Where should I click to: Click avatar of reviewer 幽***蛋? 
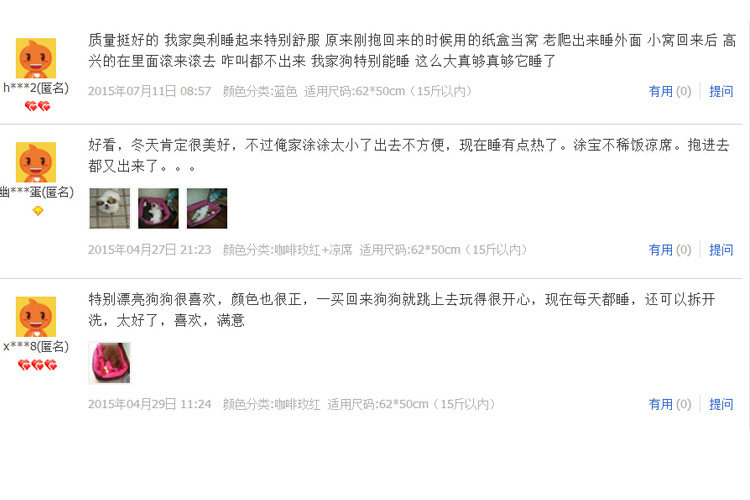click(x=36, y=162)
